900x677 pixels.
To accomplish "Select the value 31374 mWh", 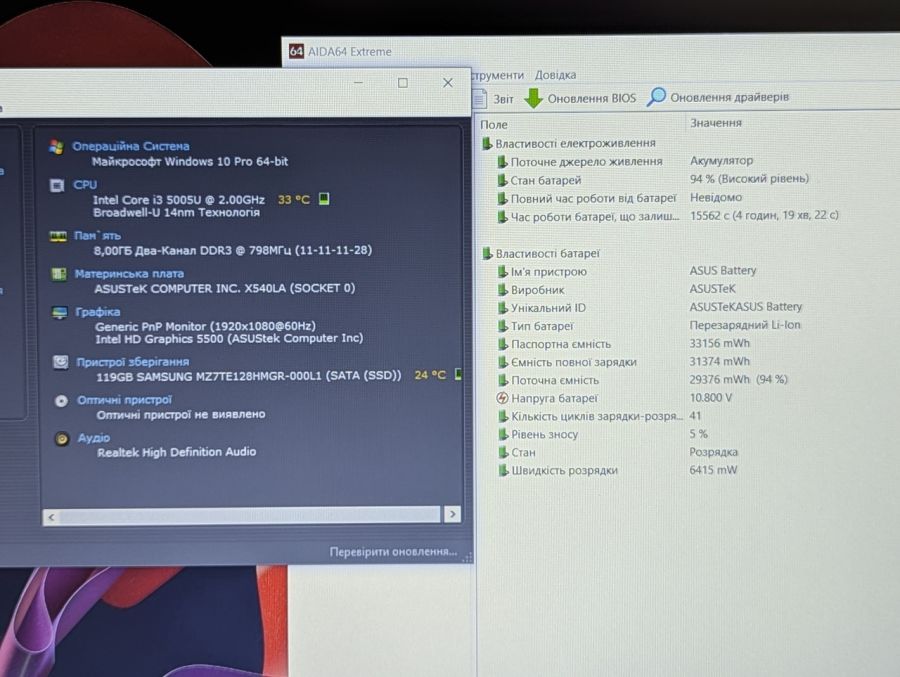I will [x=720, y=361].
